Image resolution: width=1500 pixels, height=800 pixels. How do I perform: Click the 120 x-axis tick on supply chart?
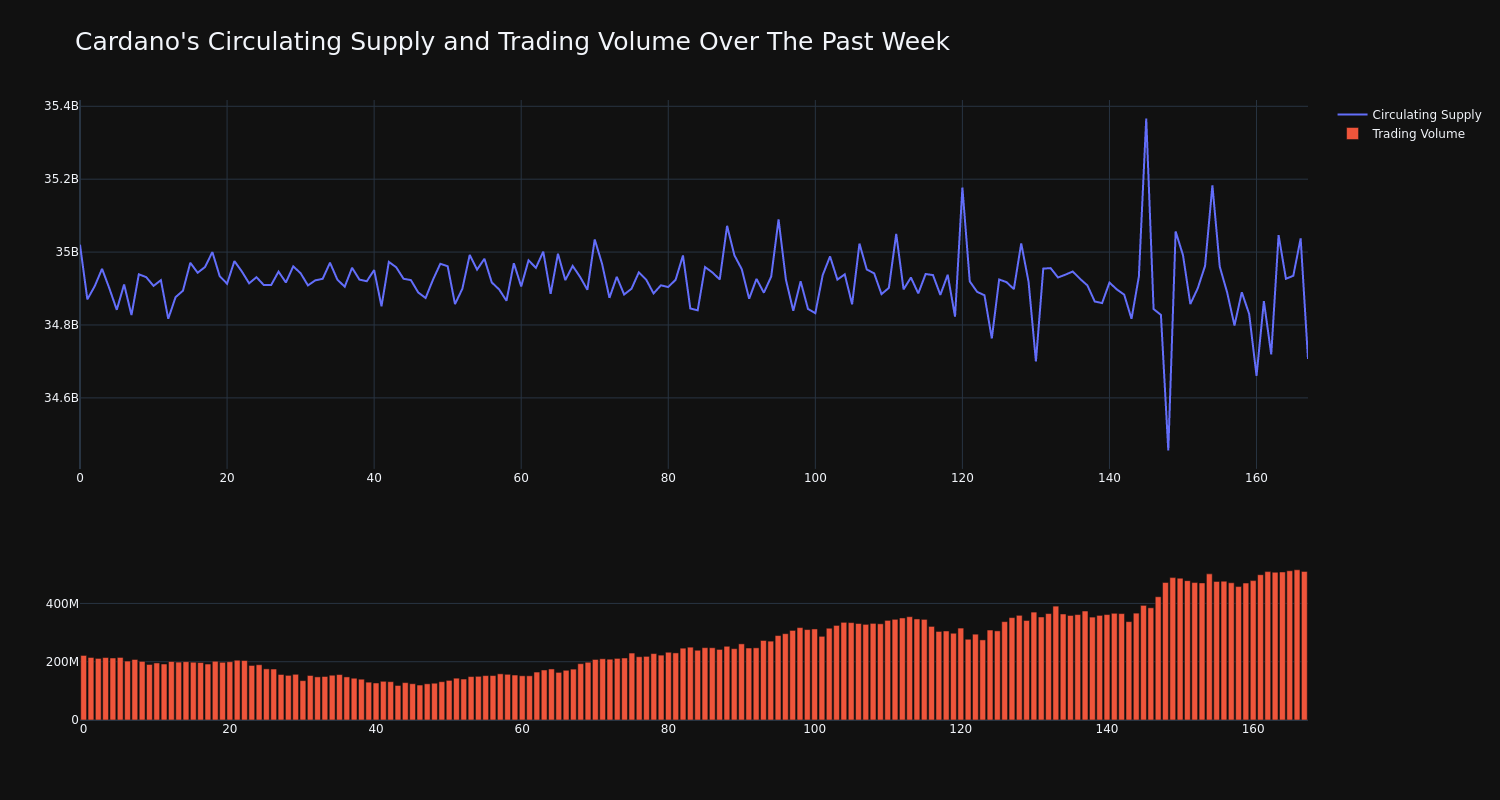tap(962, 478)
